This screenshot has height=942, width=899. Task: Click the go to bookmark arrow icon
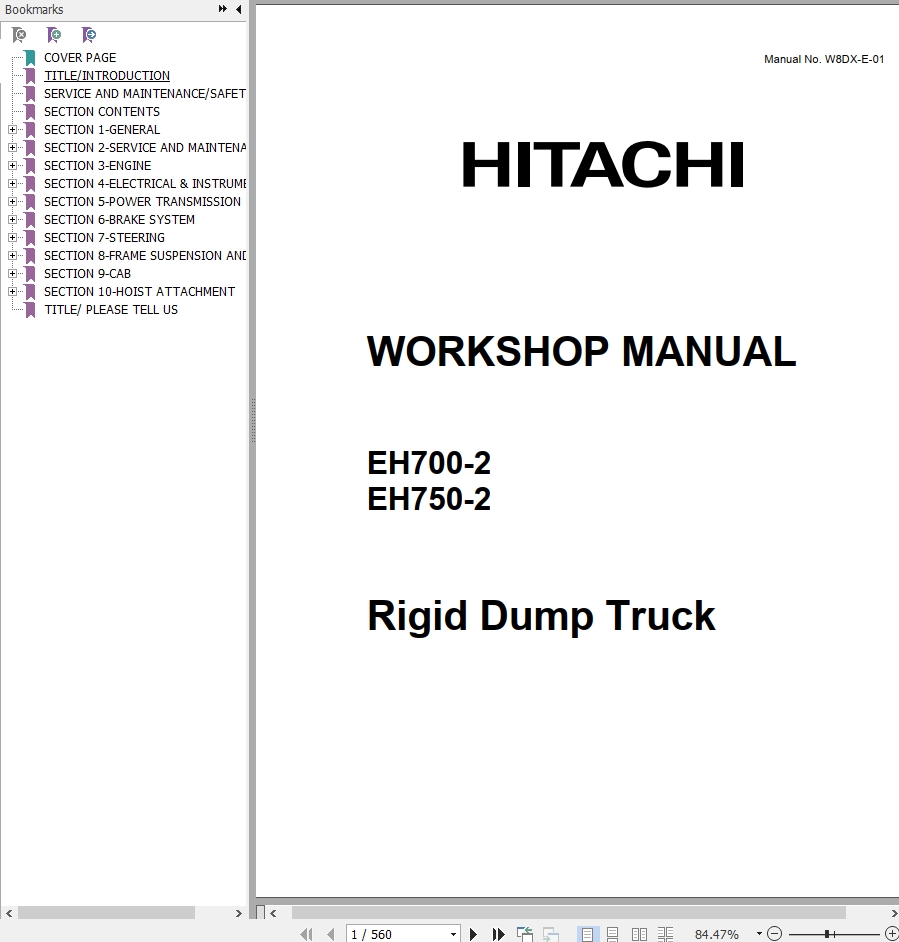click(x=89, y=35)
